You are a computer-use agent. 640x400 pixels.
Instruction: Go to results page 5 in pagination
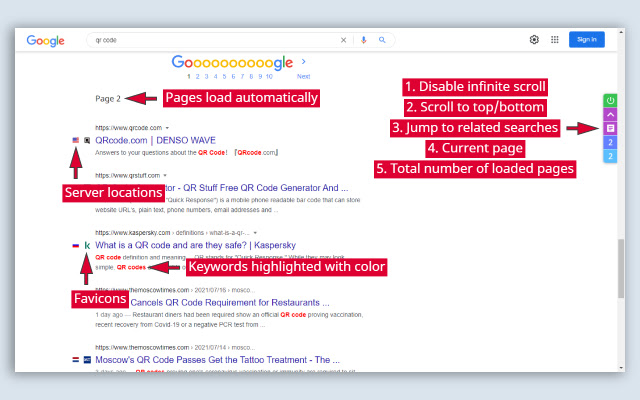pyautogui.click(x=224, y=76)
